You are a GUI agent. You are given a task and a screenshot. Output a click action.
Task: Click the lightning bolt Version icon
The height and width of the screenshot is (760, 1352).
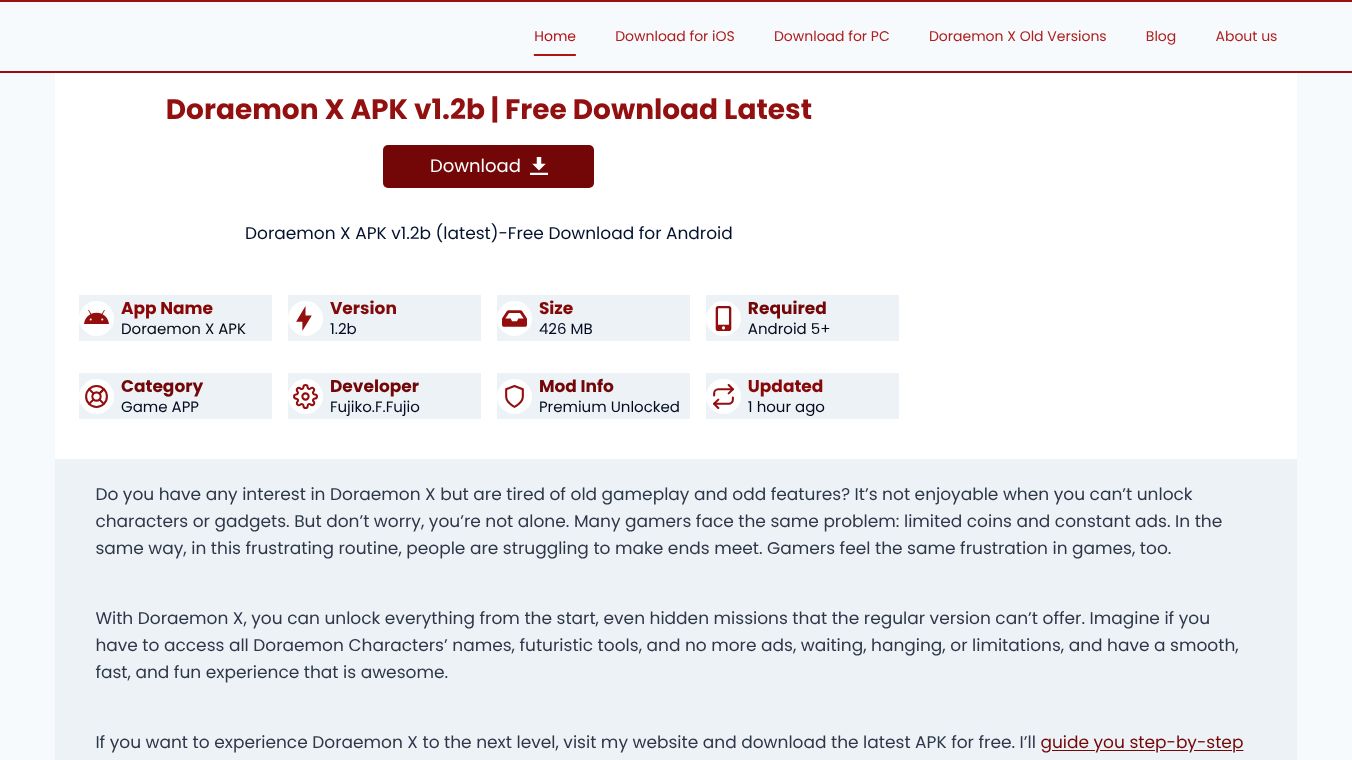click(x=305, y=318)
